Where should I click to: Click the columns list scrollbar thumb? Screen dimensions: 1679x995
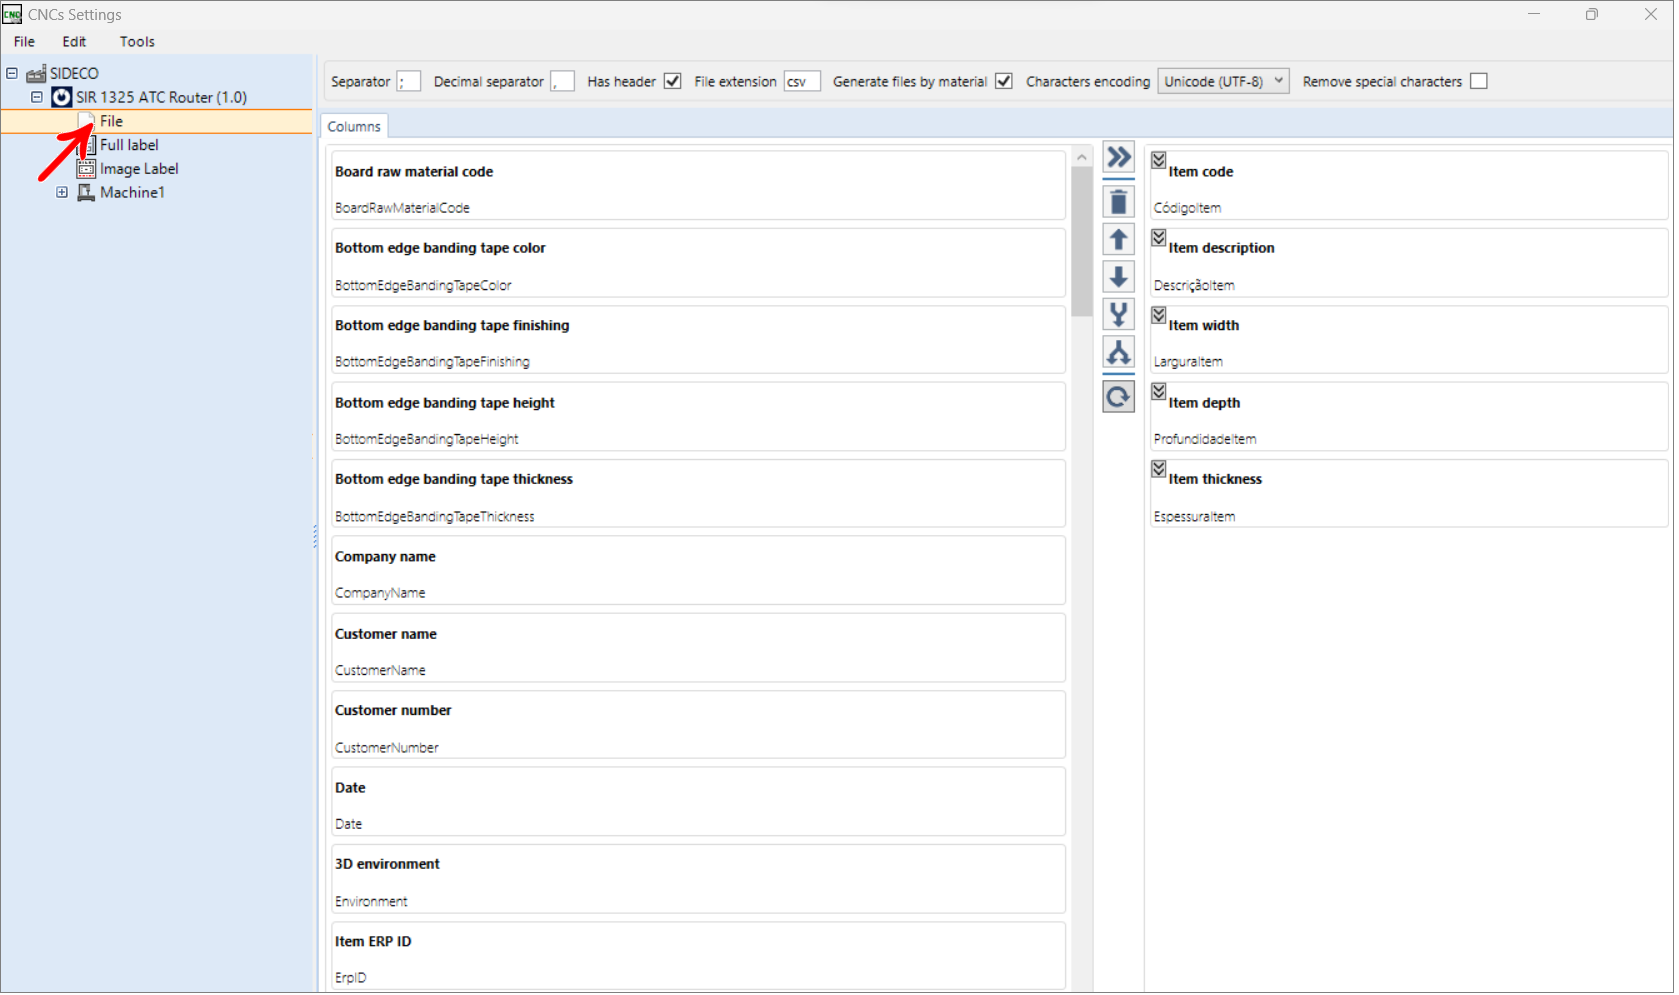point(1084,242)
